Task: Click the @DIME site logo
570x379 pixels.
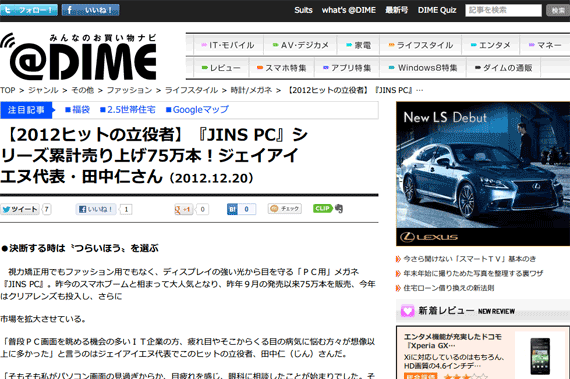Action: 79,57
